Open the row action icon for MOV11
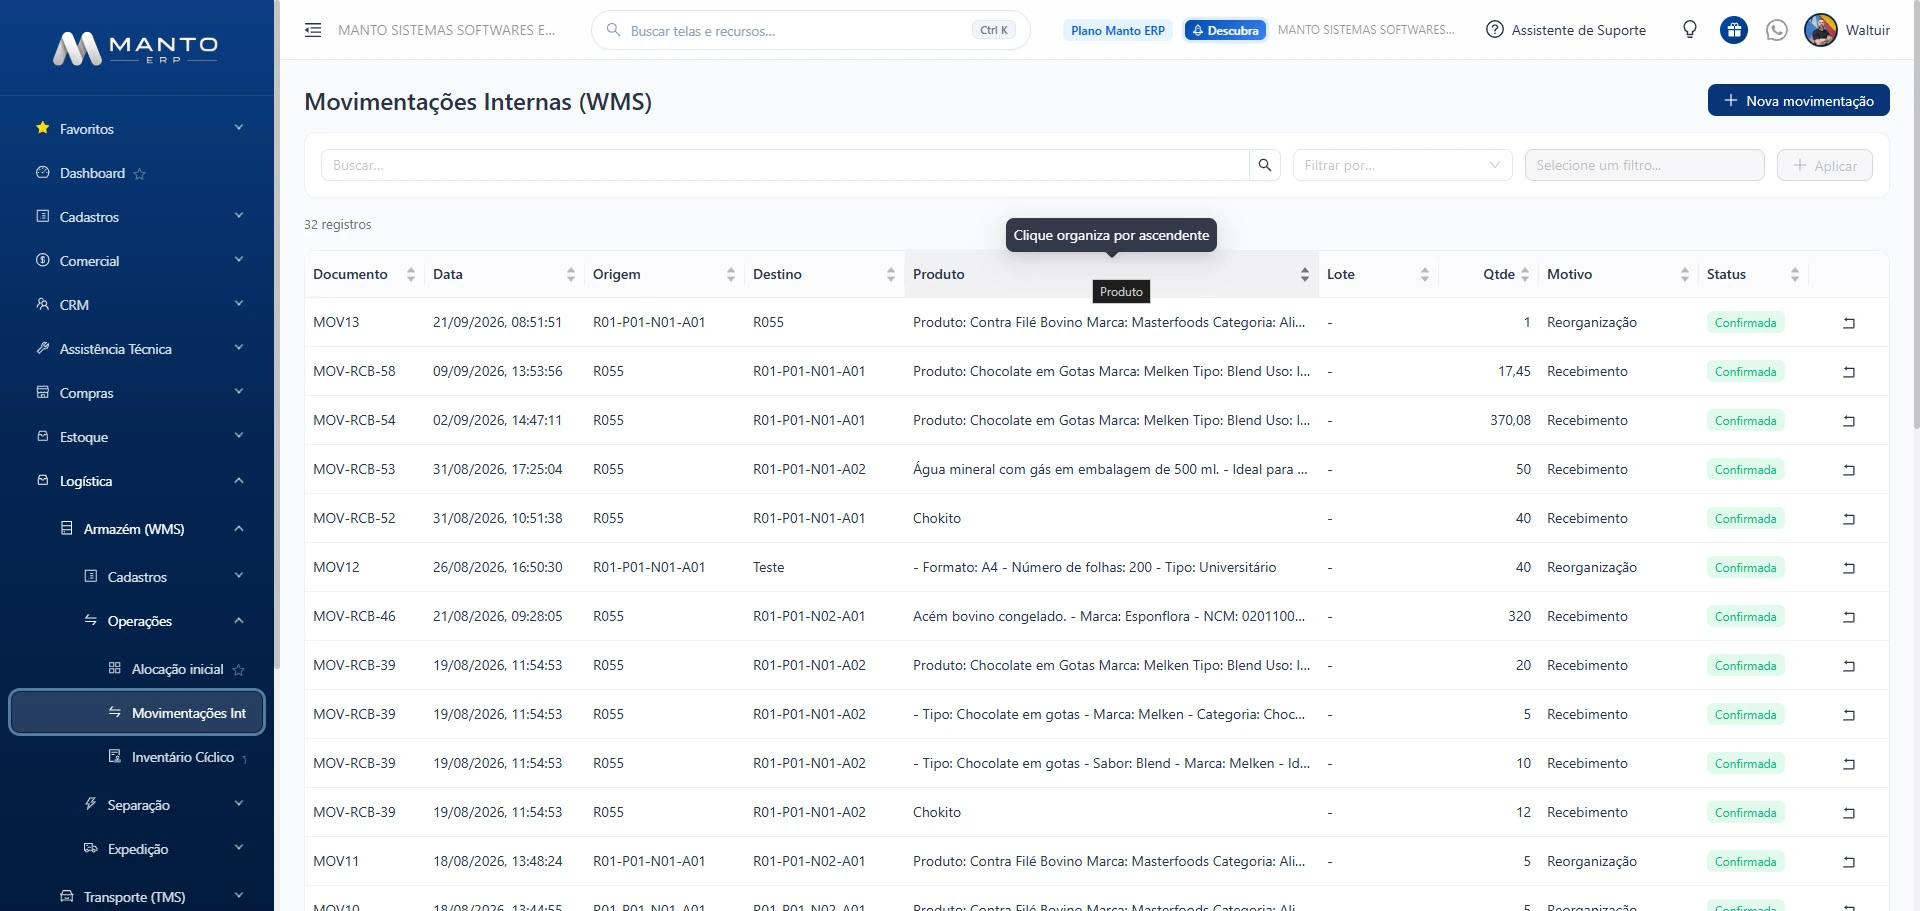 1849,862
